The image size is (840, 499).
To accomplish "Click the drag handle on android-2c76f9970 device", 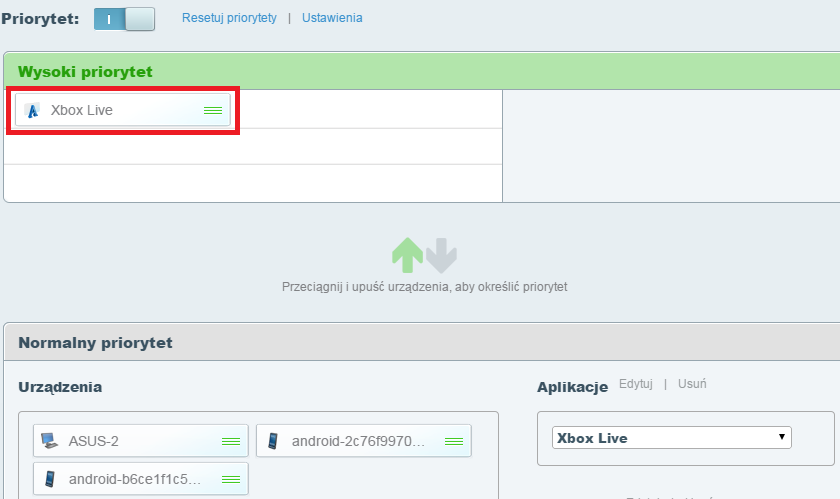I will coord(453,441).
